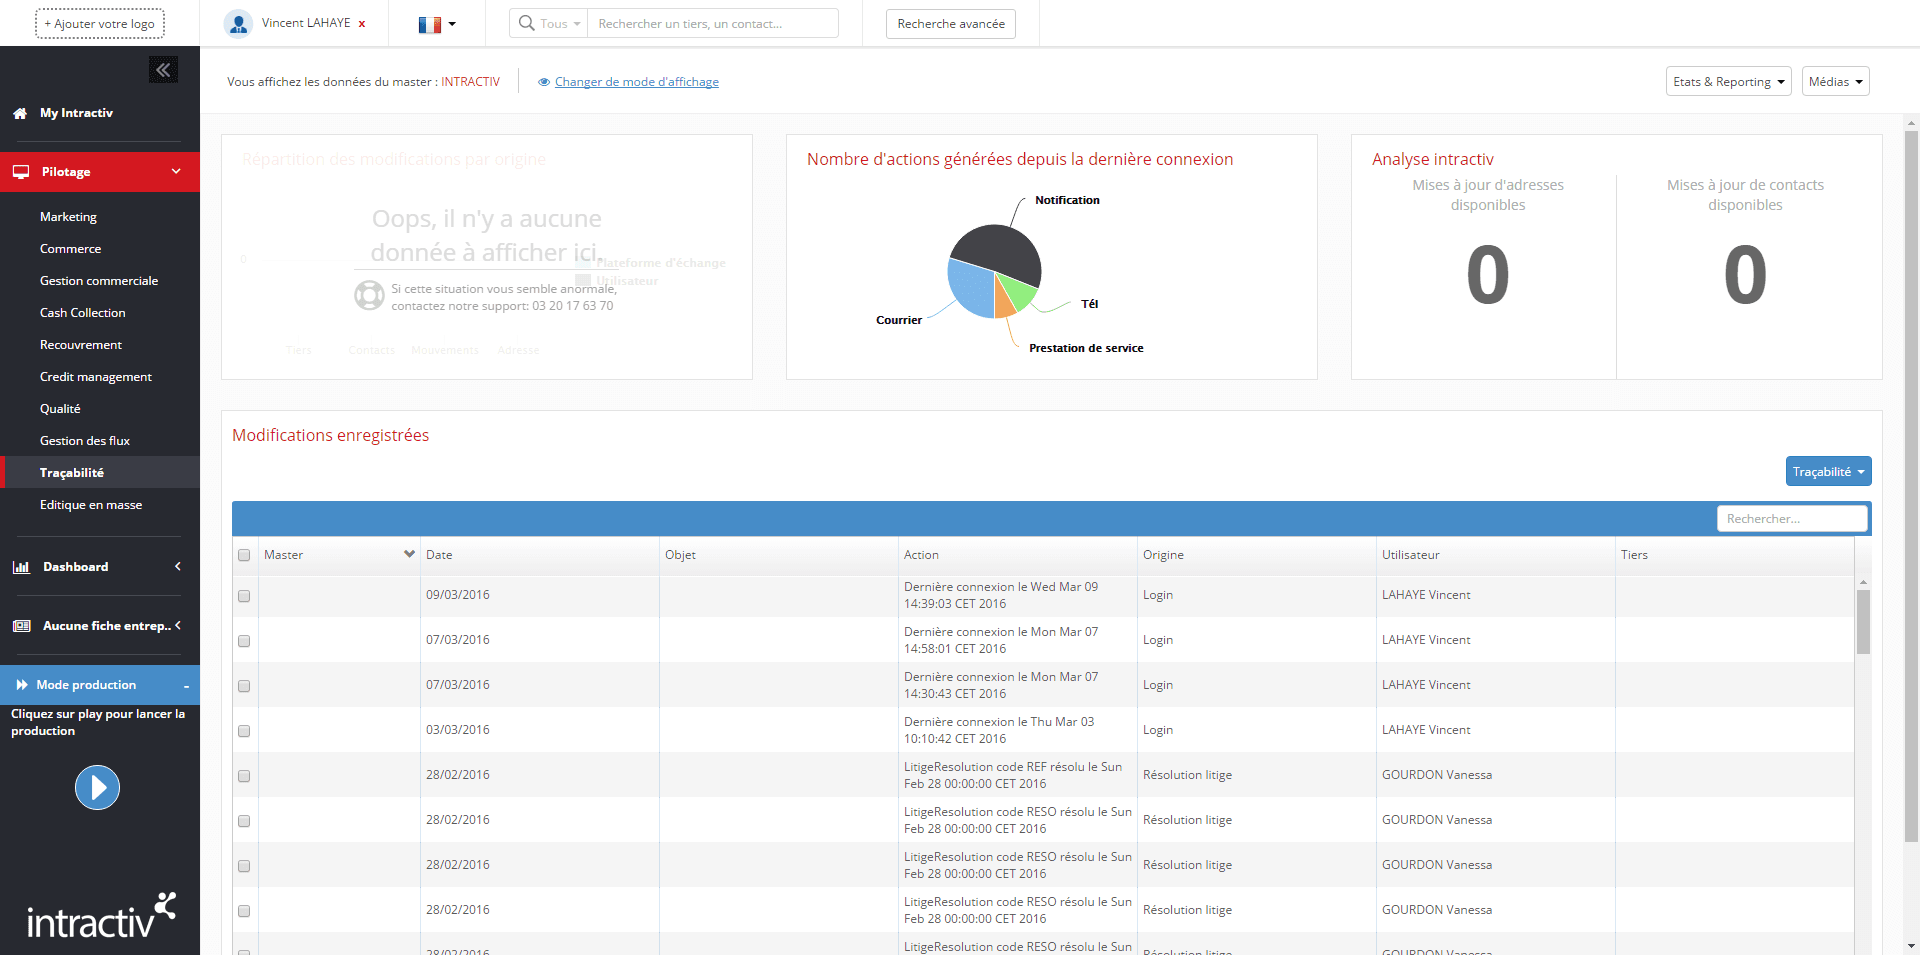Select the first 28/02/2016 row checkbox
Image resolution: width=1920 pixels, height=955 pixels.
point(244,776)
